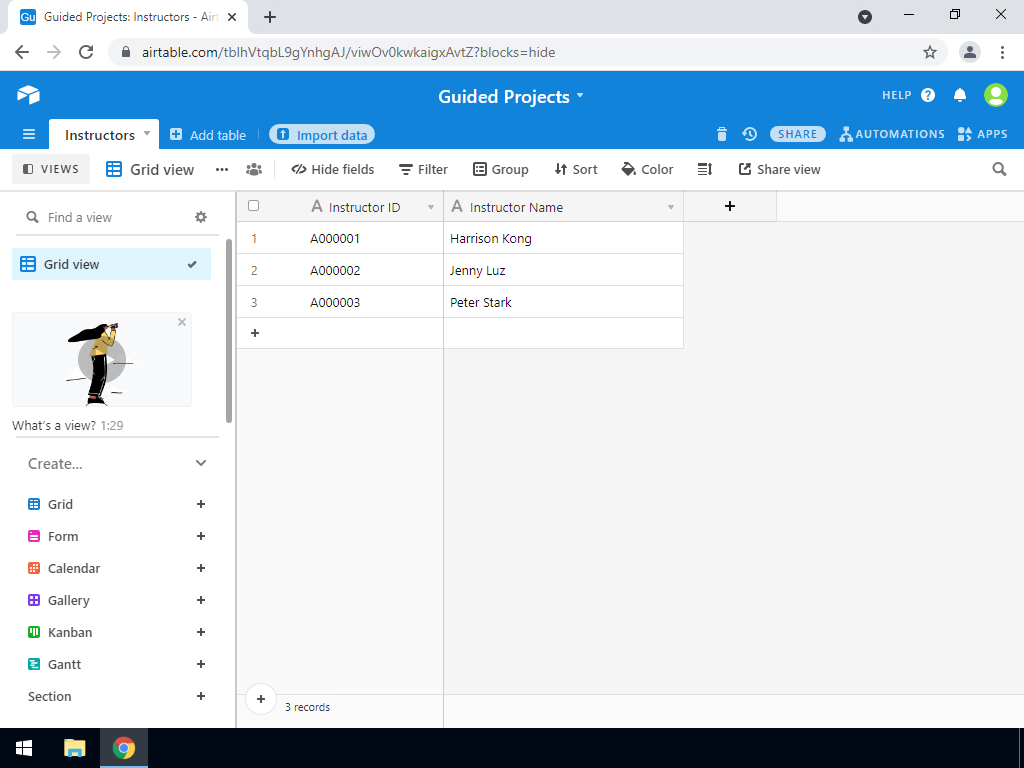The image size is (1024, 768).
Task: Click the Airtable home logo icon
Action: (28, 95)
